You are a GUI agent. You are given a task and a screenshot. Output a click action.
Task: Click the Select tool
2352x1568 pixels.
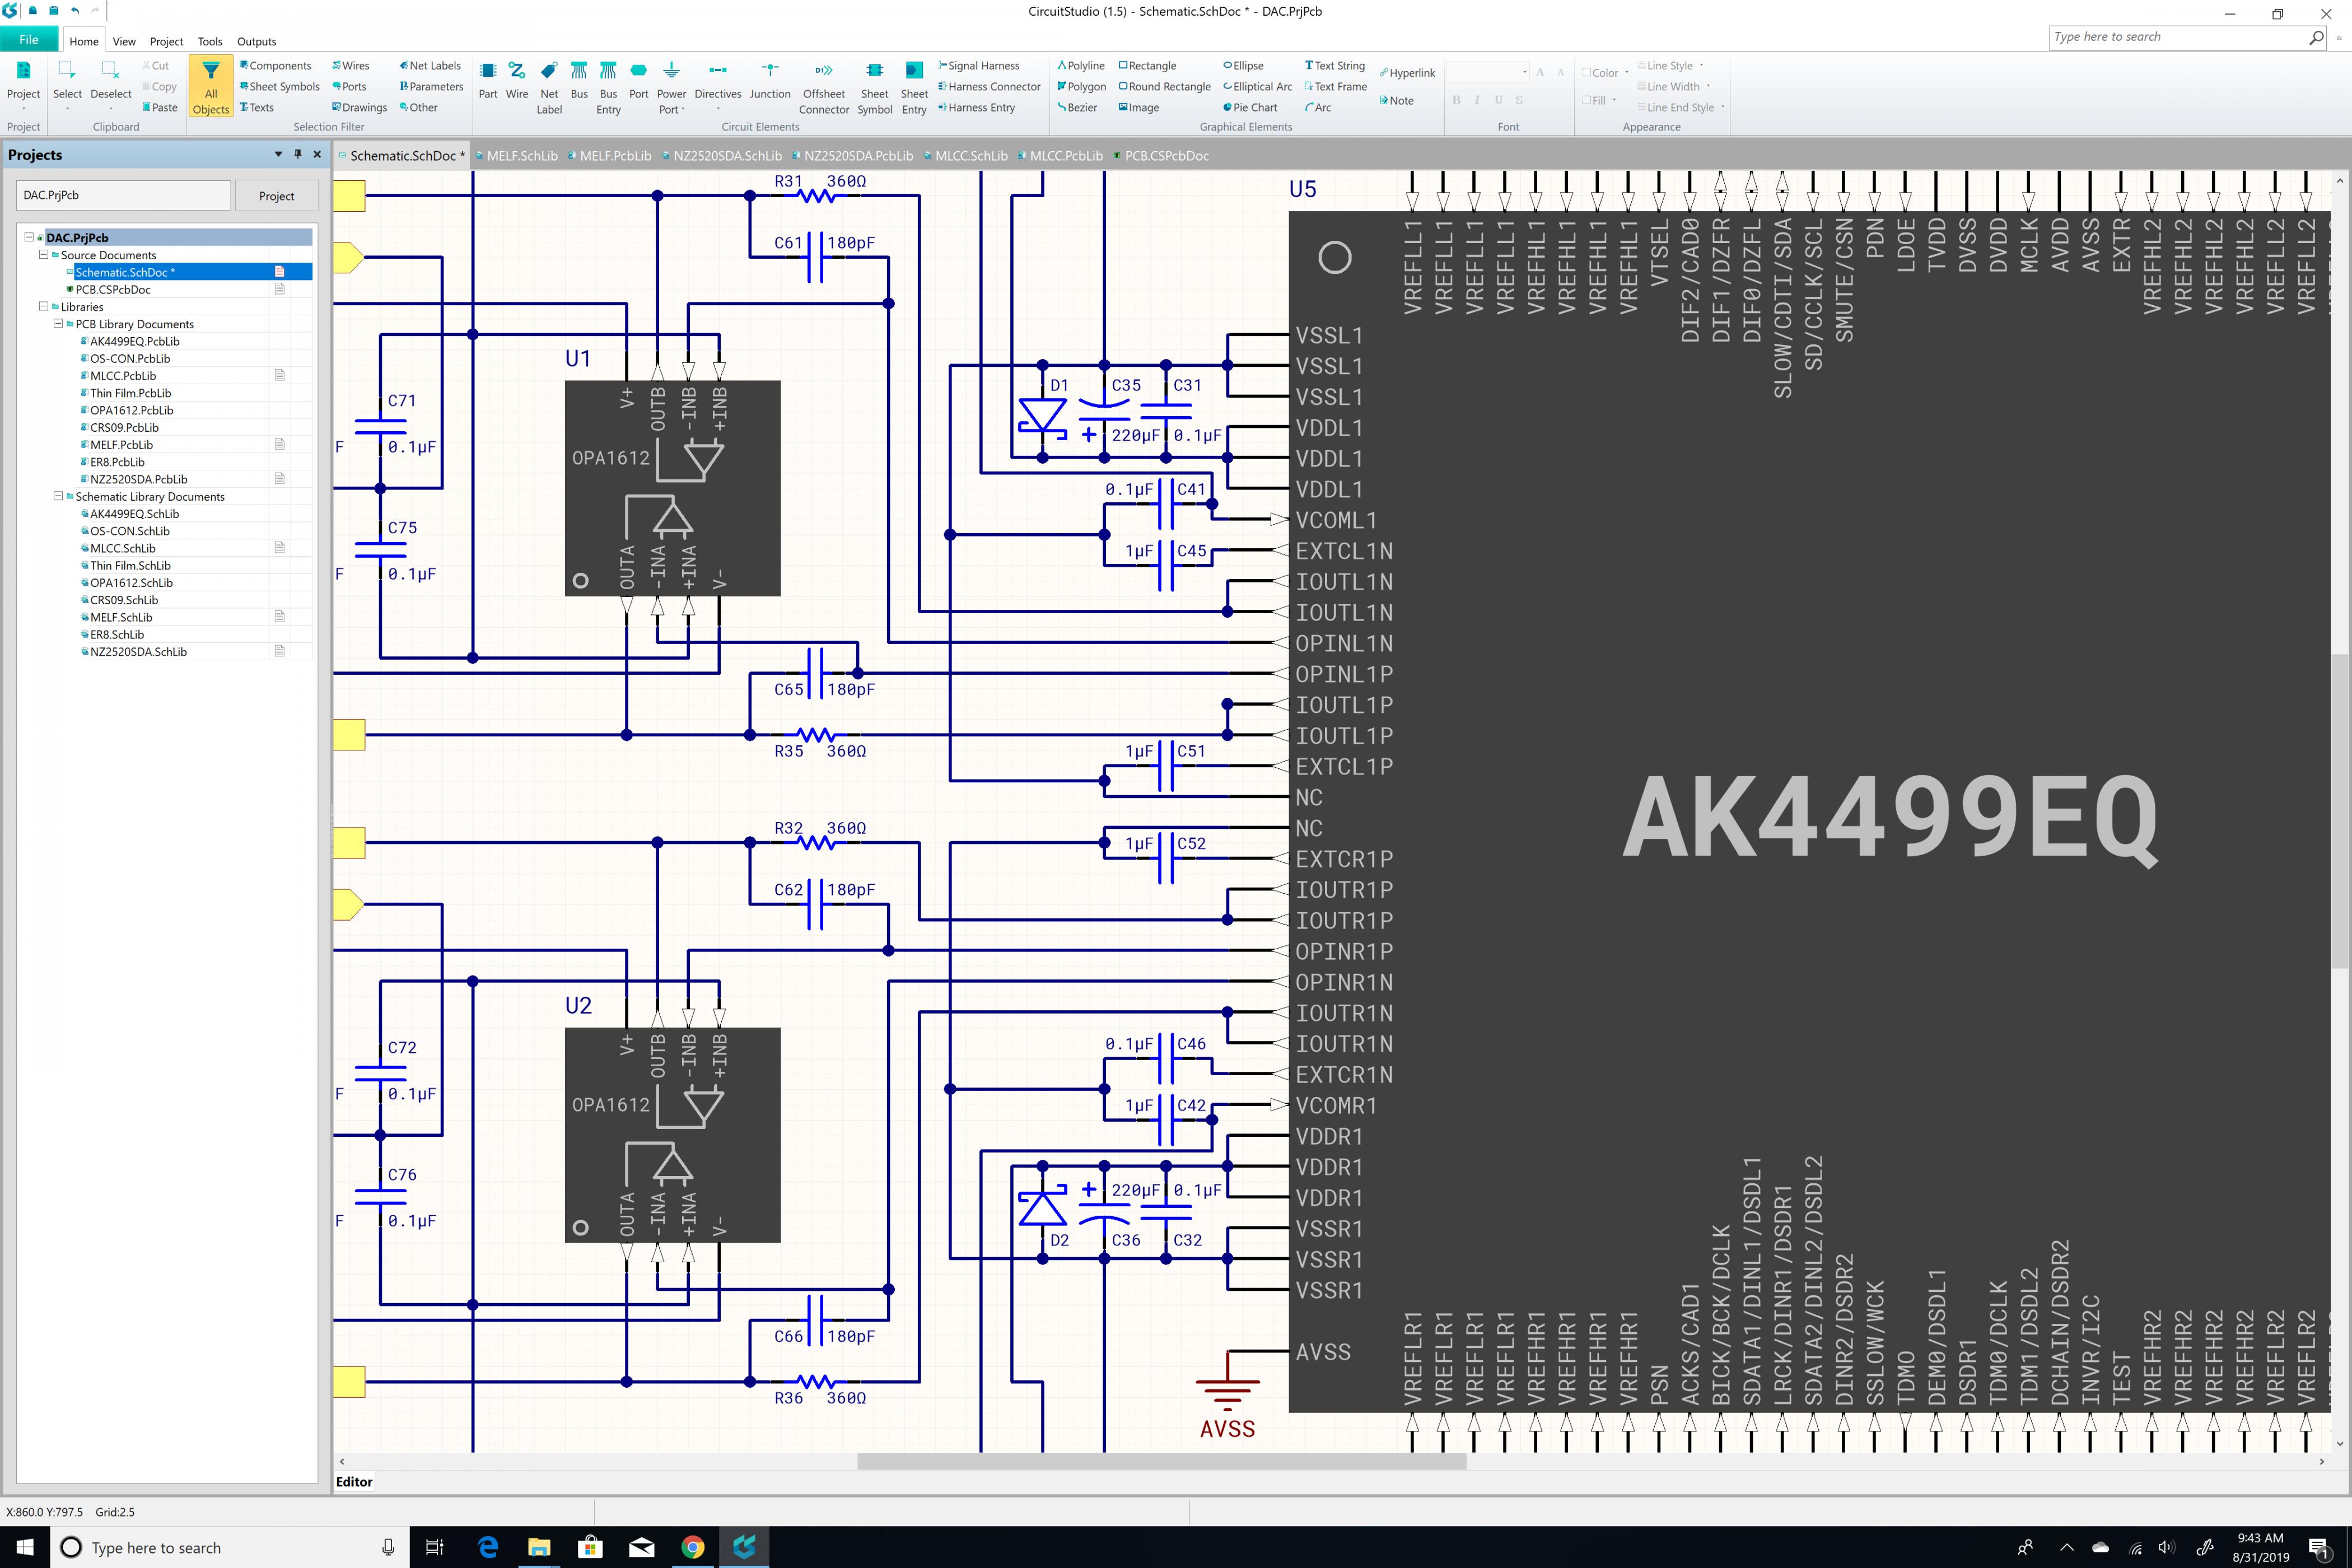pyautogui.click(x=67, y=84)
